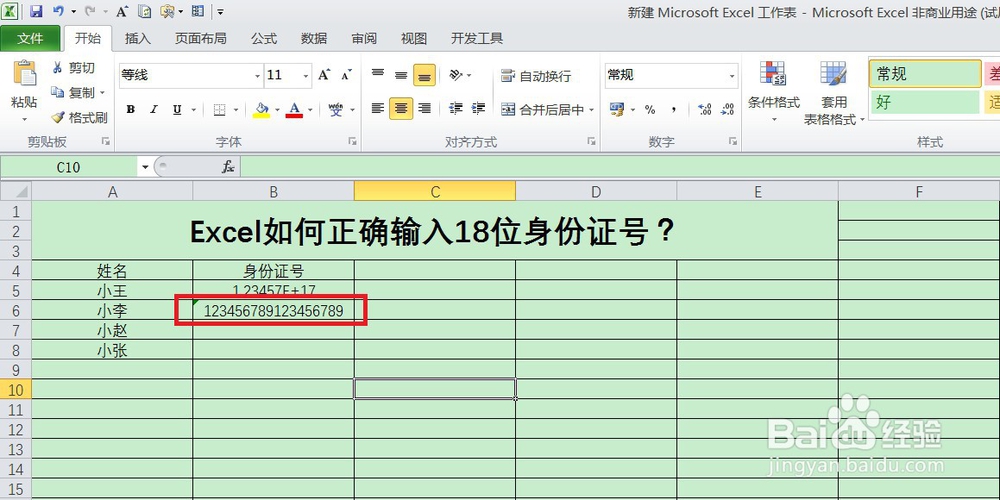Viewport: 1000px width, 500px height.
Task: Toggle Italic formatting
Action: (154, 110)
